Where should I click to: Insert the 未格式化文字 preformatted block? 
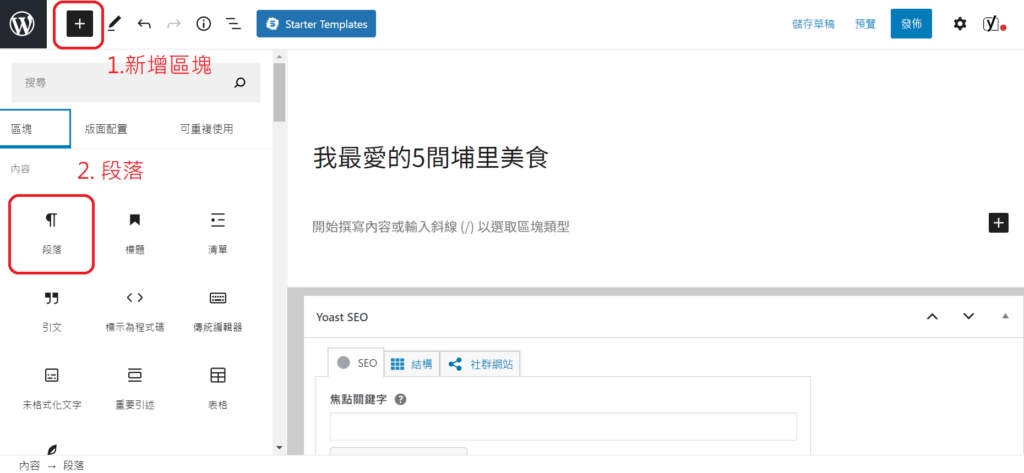pos(52,389)
